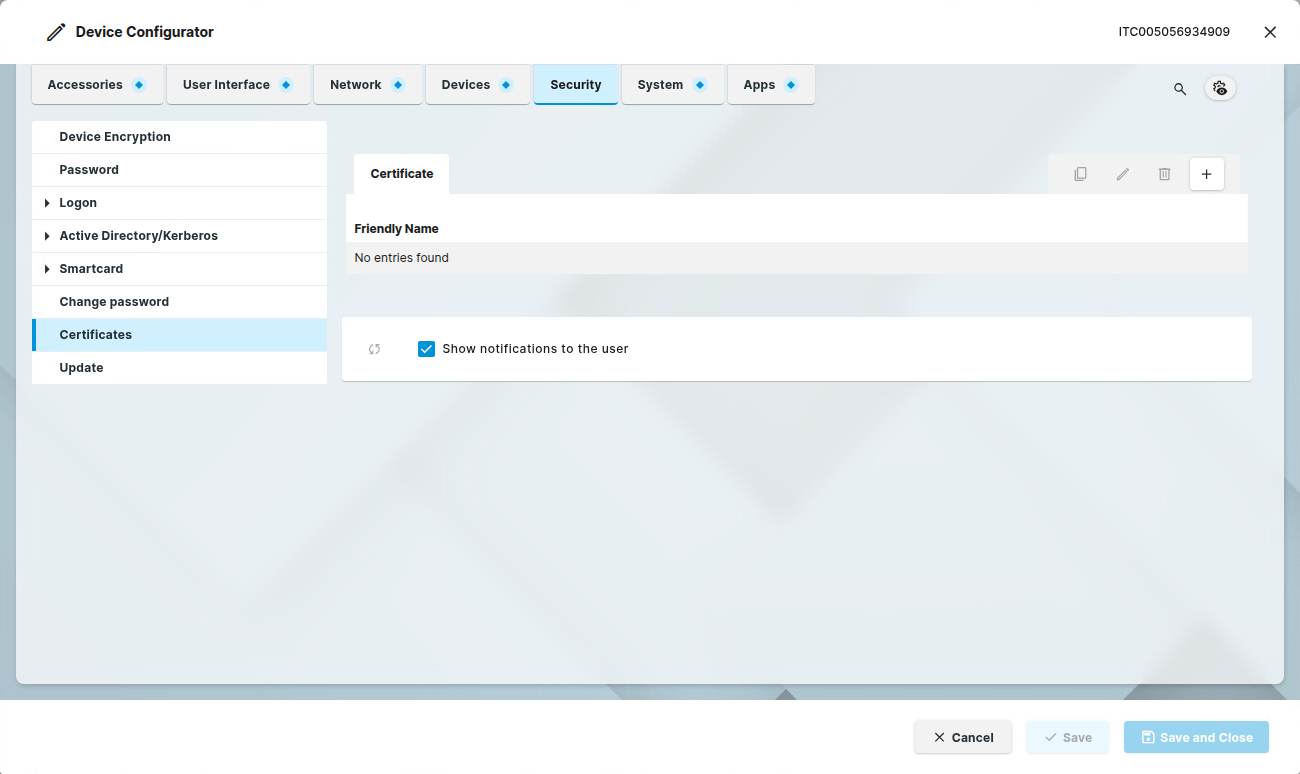This screenshot has height=774, width=1300.
Task: Expand the Logon tree item
Action: click(47, 203)
